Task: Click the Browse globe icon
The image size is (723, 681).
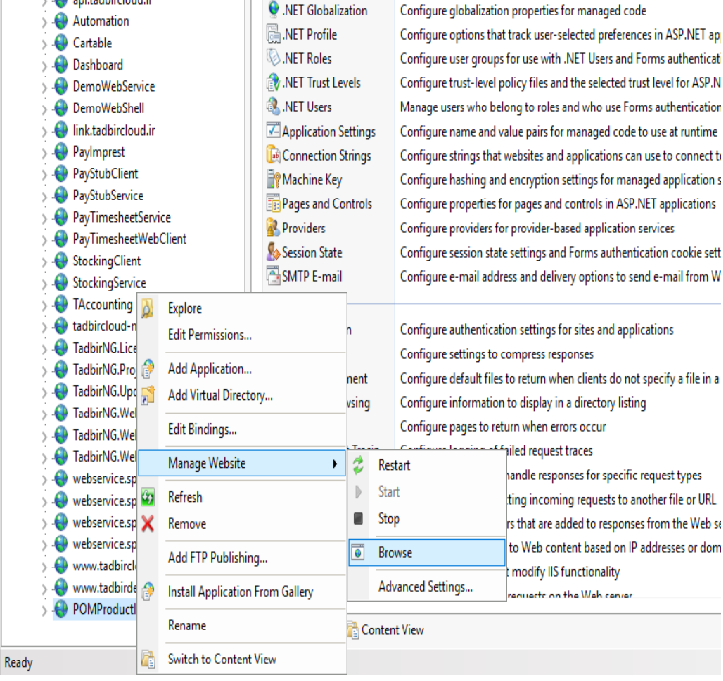Action: 358,552
